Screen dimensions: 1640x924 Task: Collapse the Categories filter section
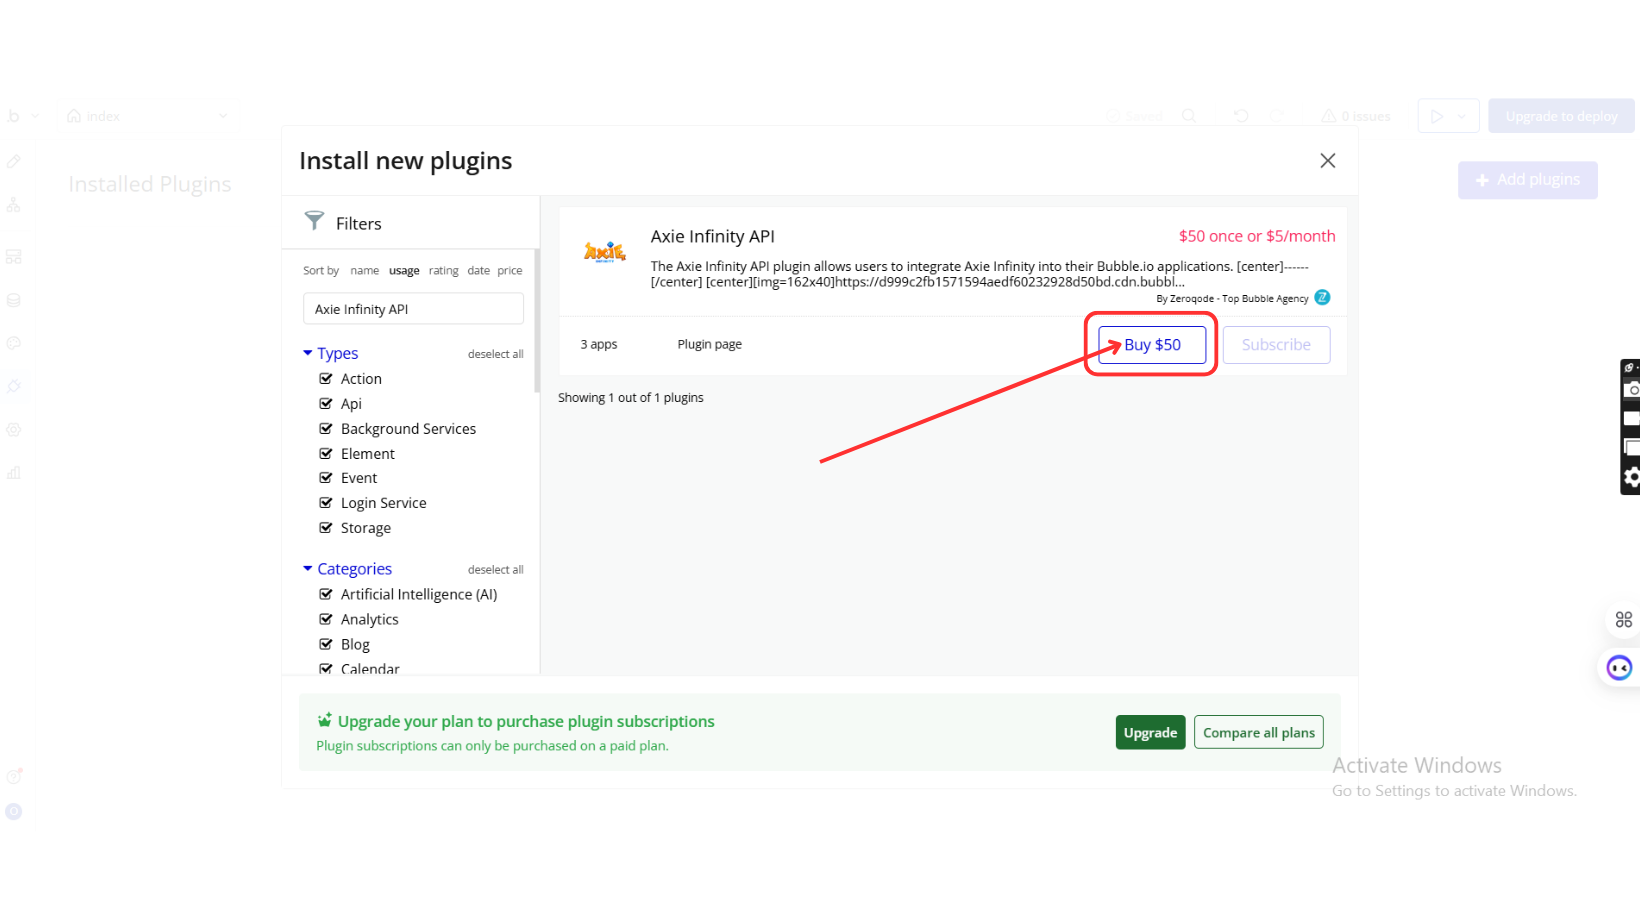pos(308,569)
